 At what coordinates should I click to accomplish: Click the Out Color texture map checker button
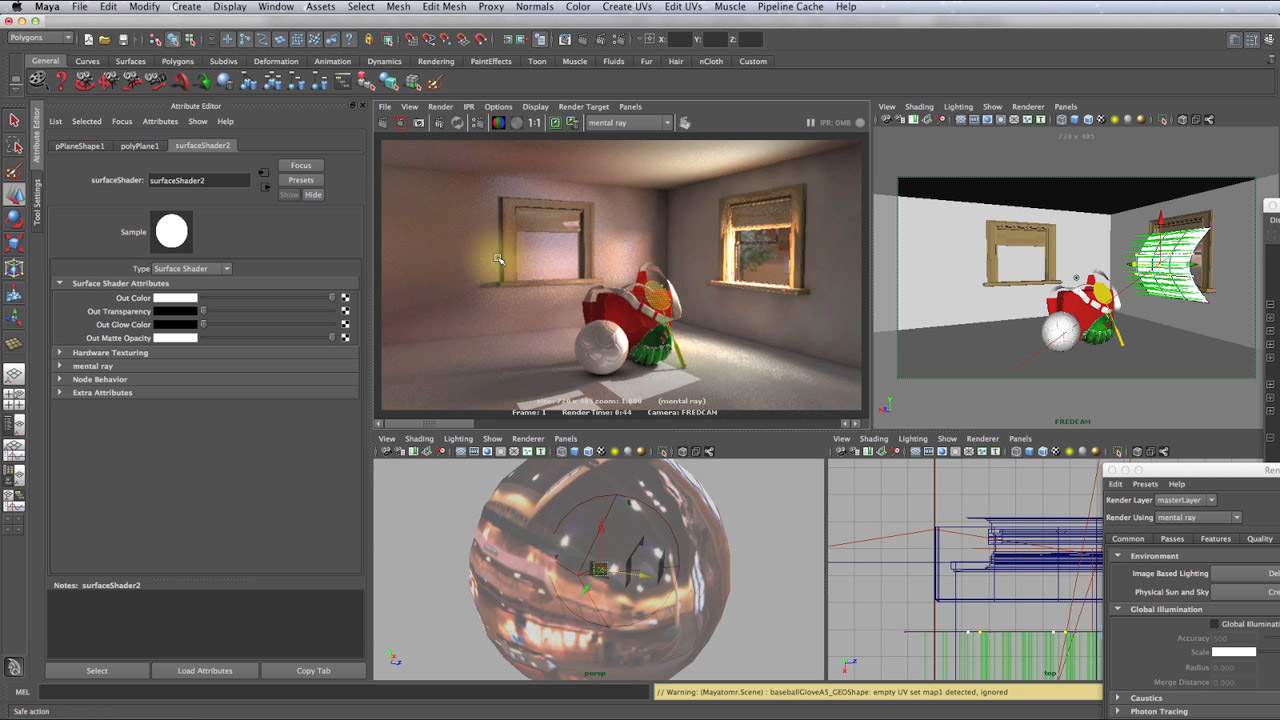346,298
